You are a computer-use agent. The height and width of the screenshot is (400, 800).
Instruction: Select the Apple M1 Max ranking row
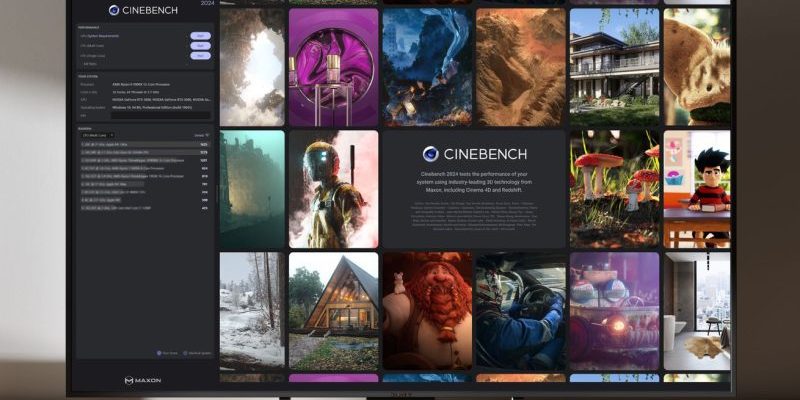pos(145,184)
